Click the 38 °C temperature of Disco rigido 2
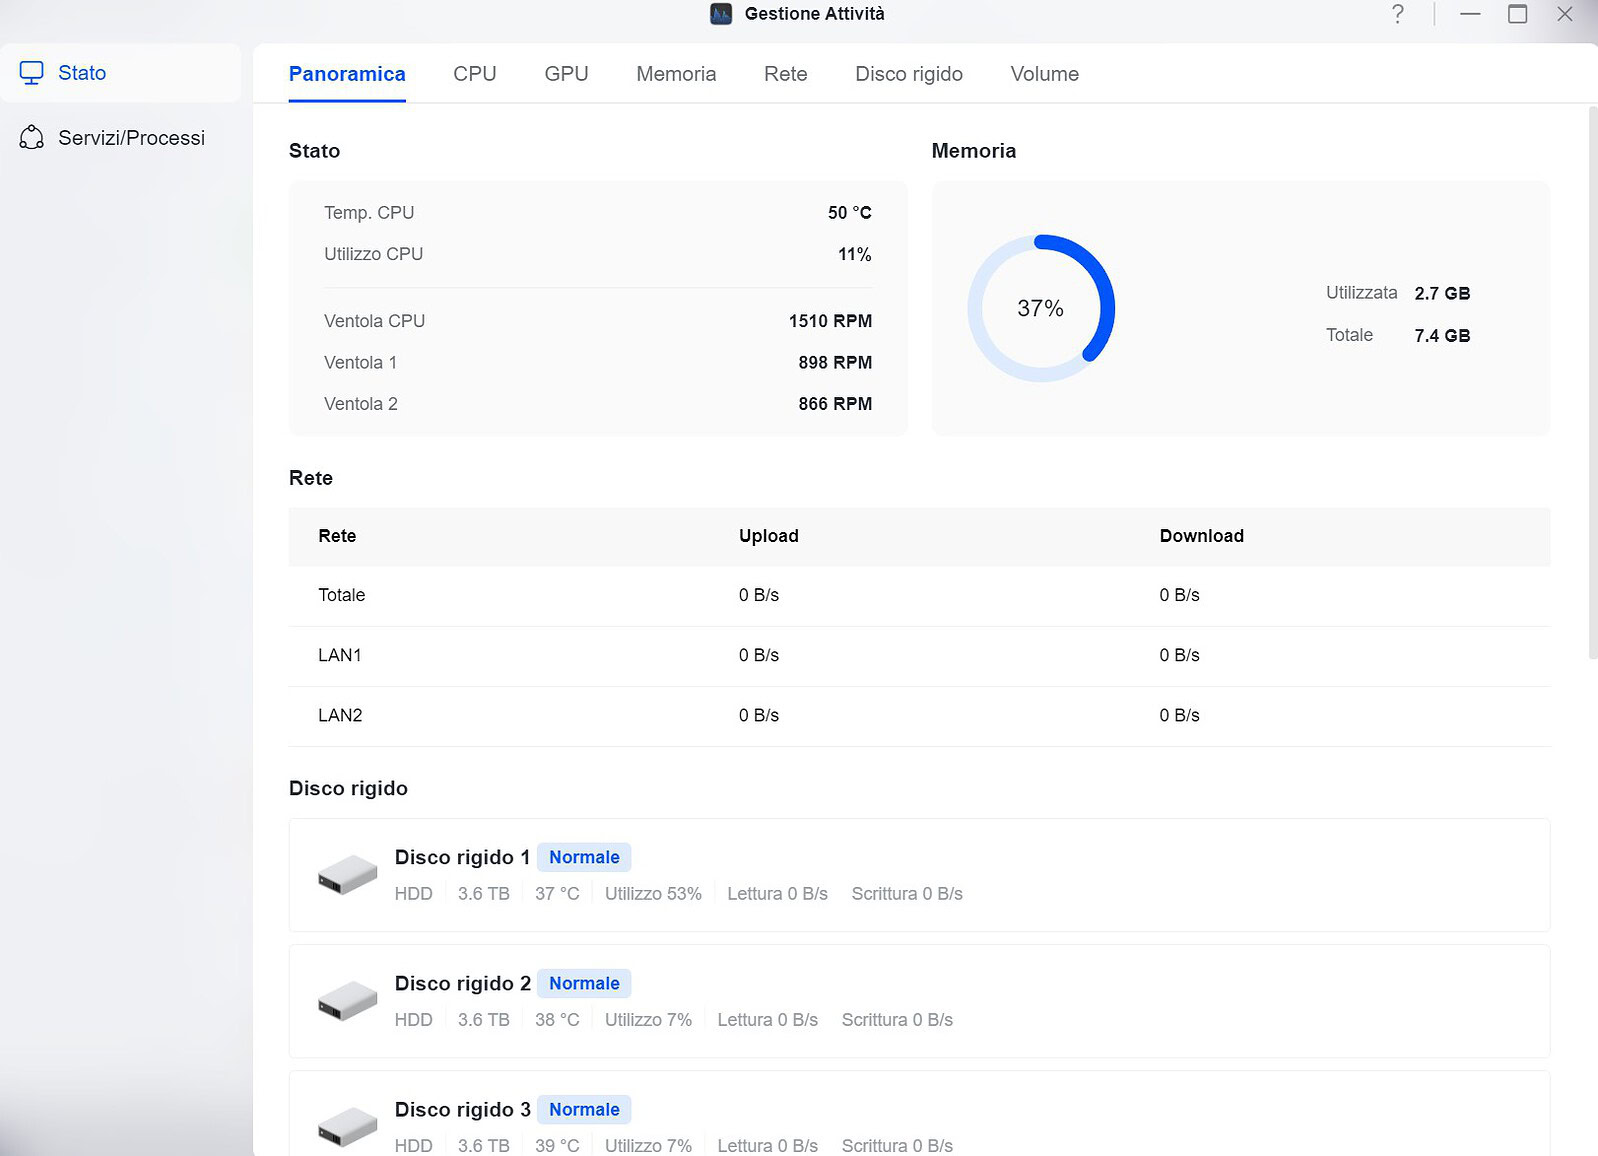The image size is (1598, 1156). (x=557, y=1020)
